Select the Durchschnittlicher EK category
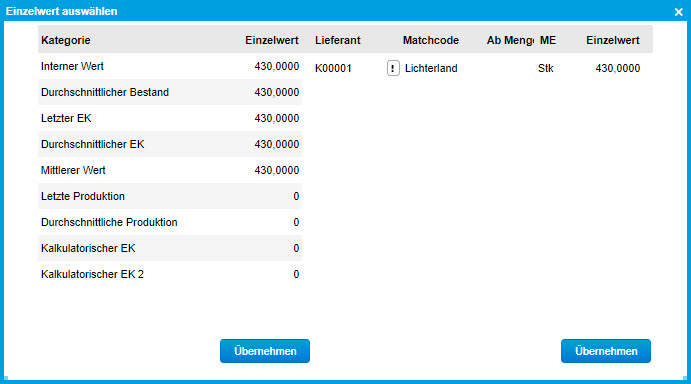Viewport: 691px width, 384px height. coord(170,144)
